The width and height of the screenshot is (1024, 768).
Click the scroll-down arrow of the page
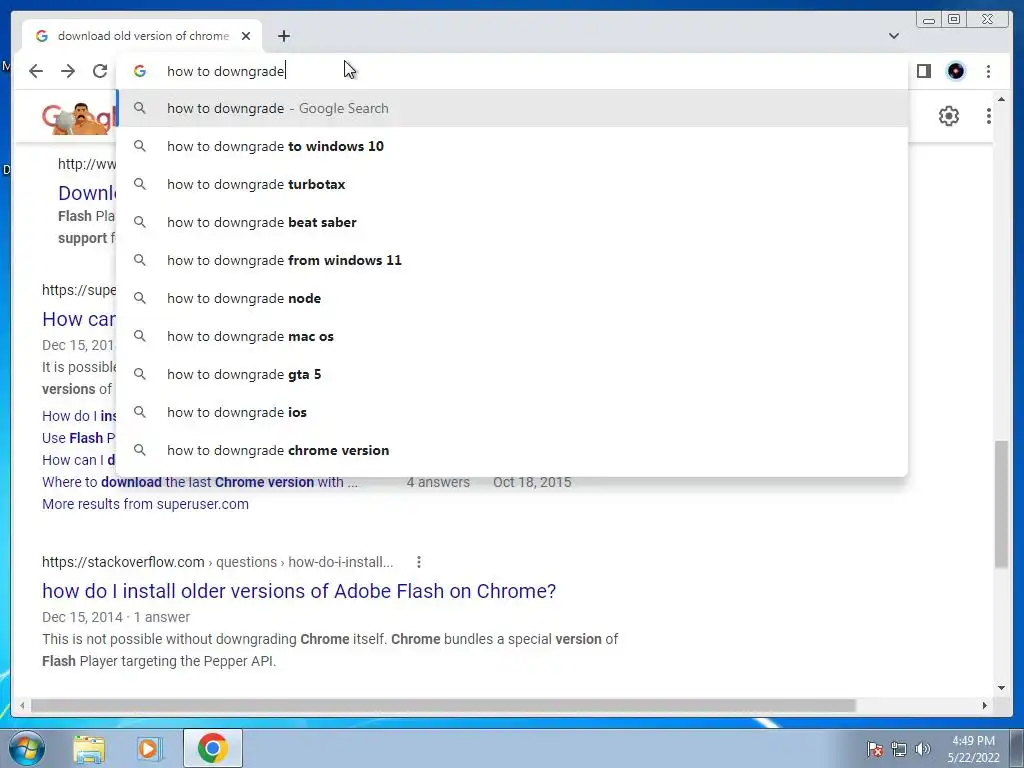[1001, 687]
